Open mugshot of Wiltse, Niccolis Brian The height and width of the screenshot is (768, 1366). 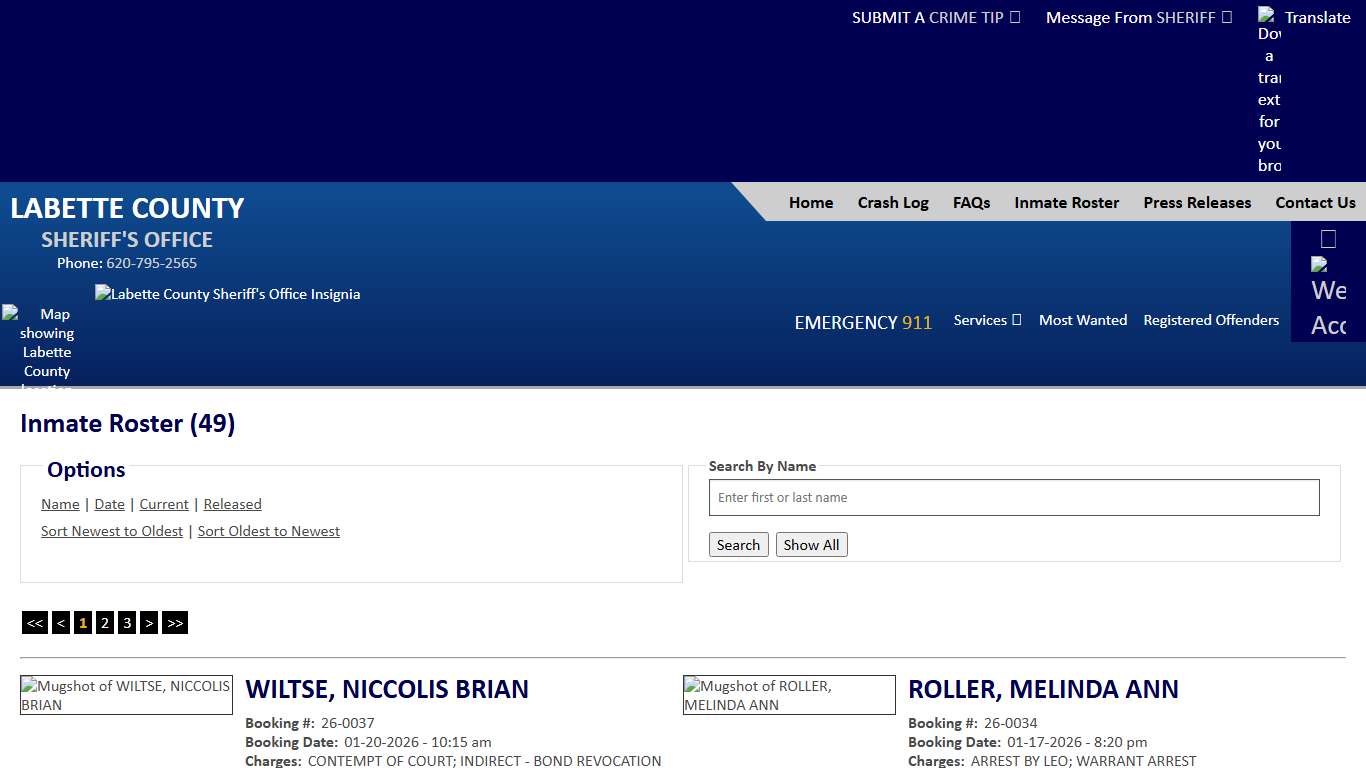[126, 695]
